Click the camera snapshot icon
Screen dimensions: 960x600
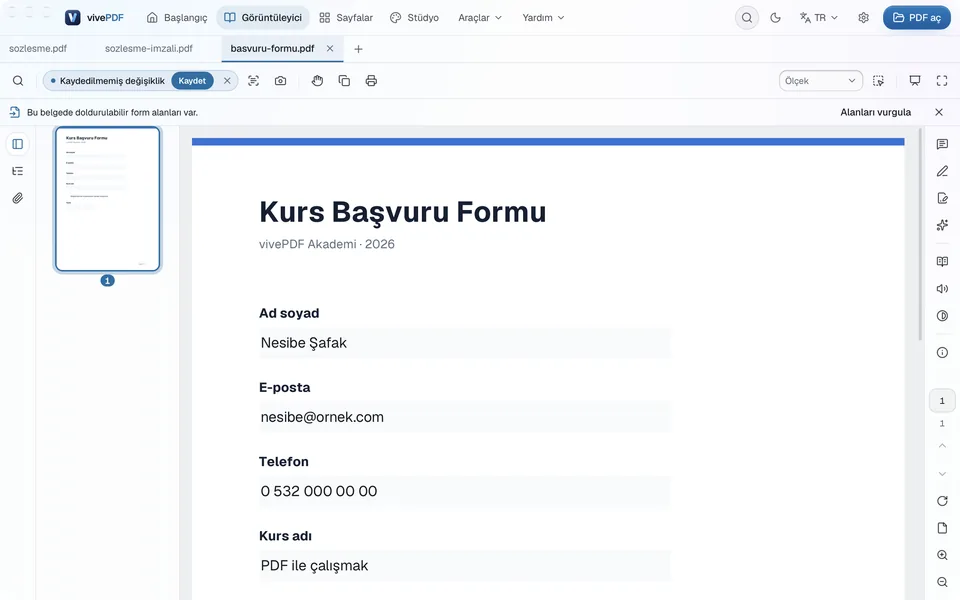tap(280, 81)
